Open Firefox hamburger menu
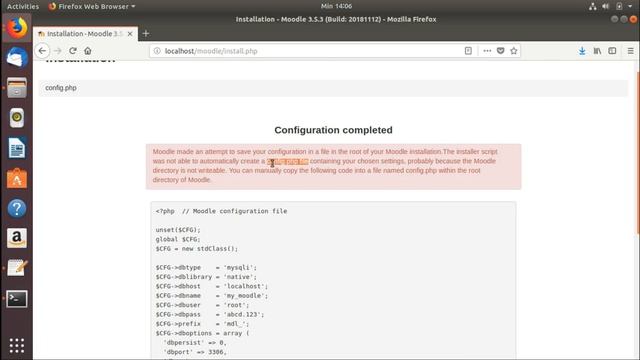The height and width of the screenshot is (360, 640). click(x=631, y=51)
